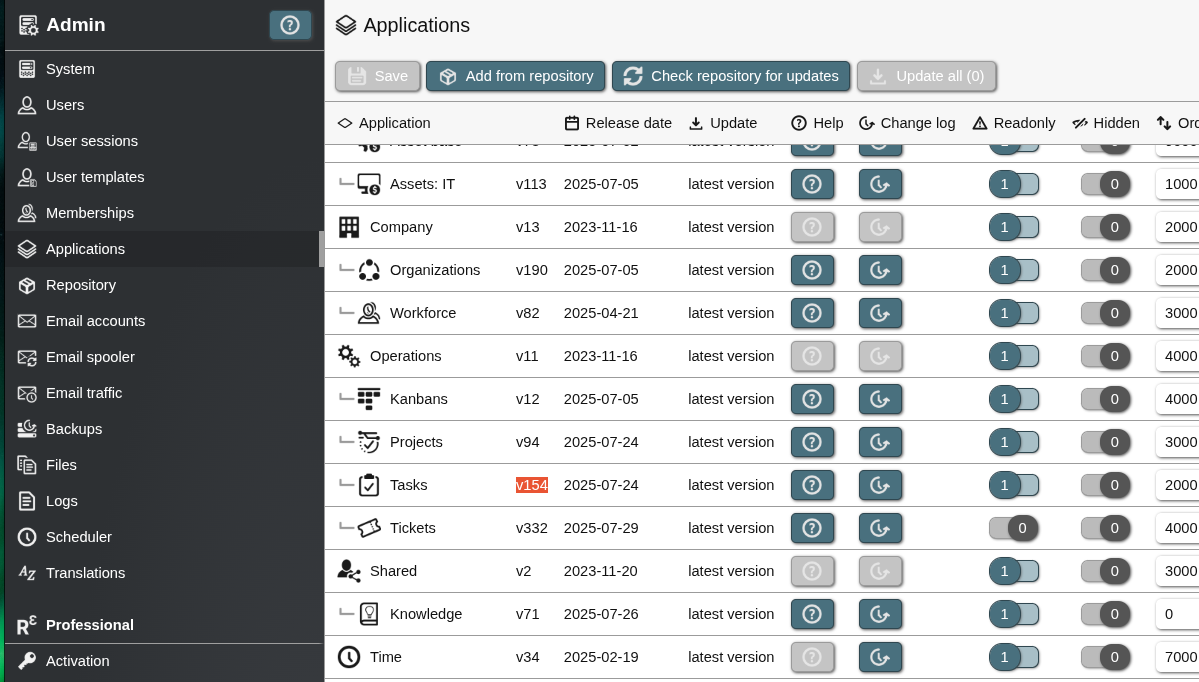Disable Readonly for Assets: IT

click(1013, 184)
